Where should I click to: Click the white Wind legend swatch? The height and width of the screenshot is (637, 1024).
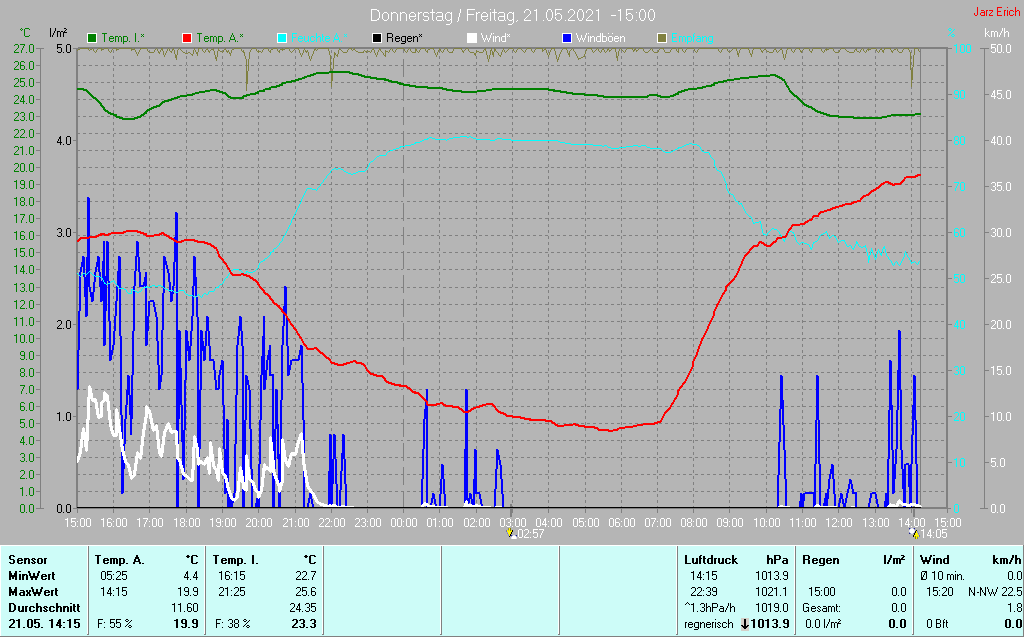click(x=472, y=38)
